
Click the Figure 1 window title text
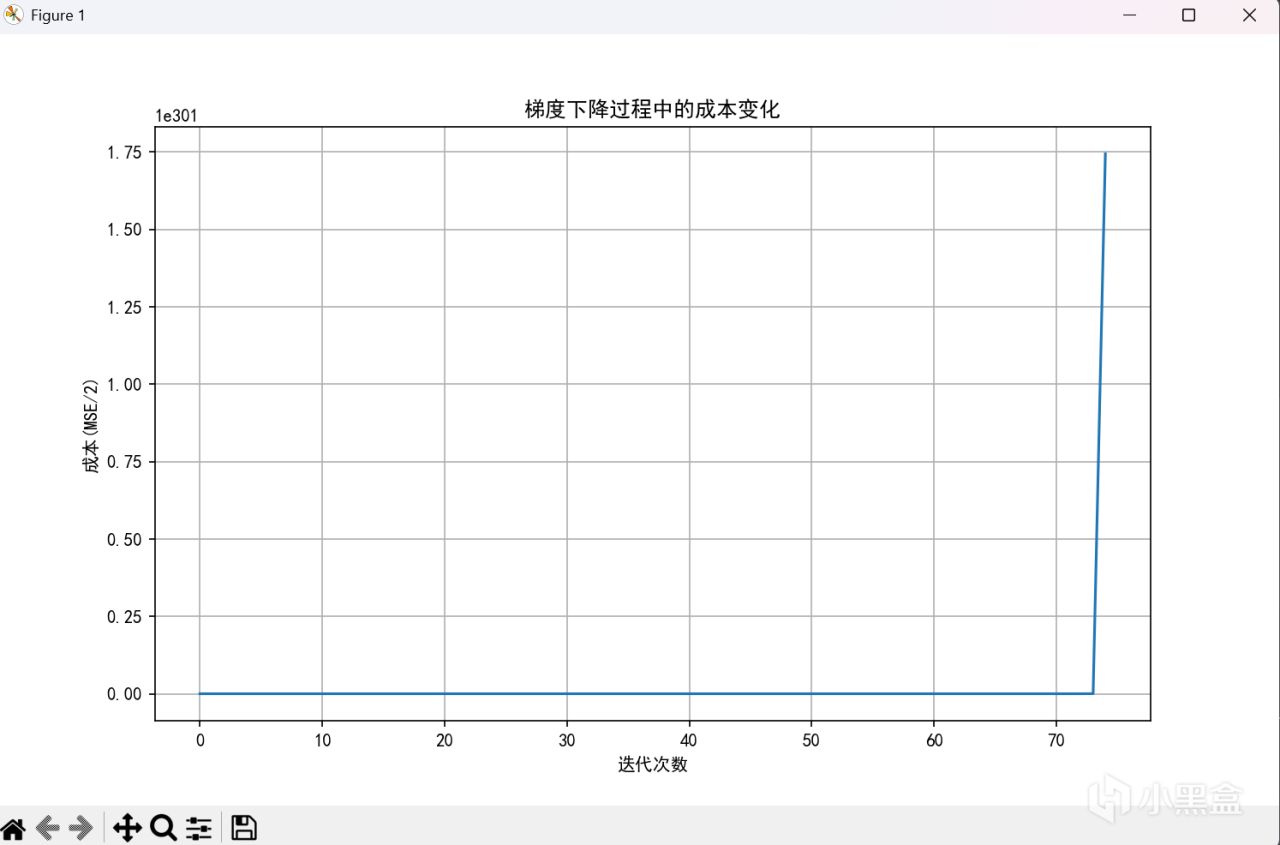58,16
